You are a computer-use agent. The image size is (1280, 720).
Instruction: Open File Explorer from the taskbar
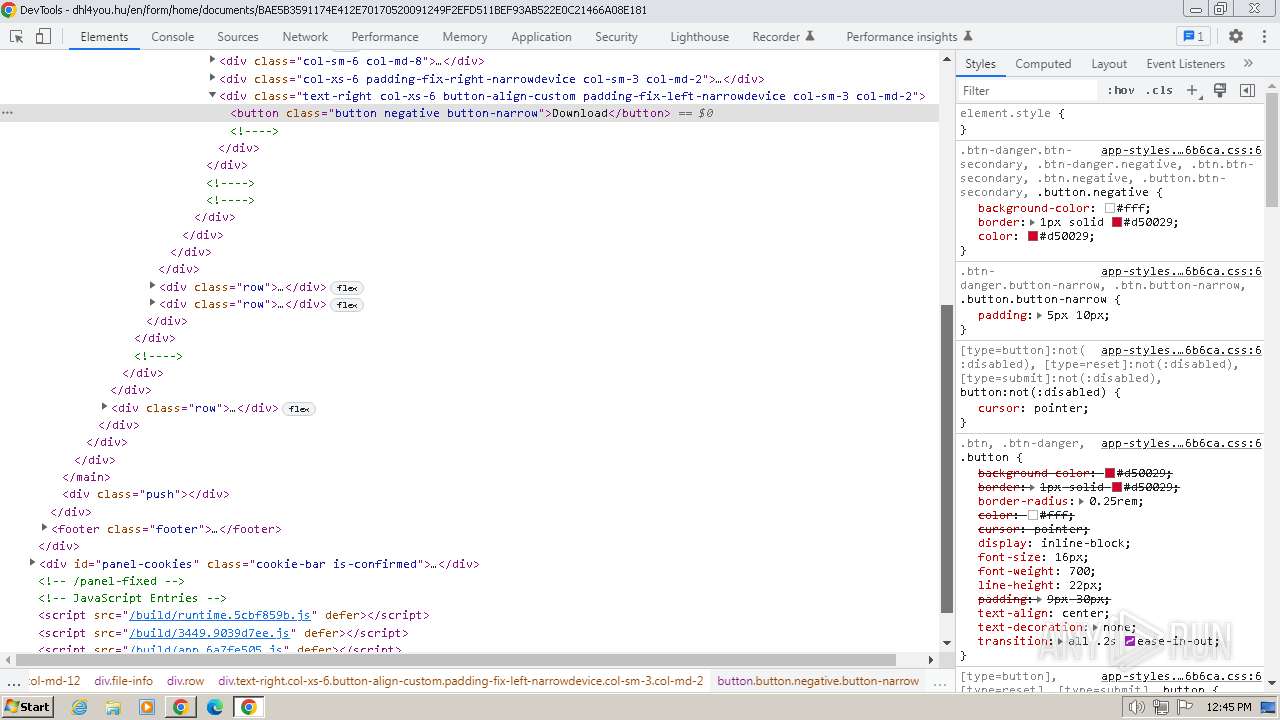point(113,707)
